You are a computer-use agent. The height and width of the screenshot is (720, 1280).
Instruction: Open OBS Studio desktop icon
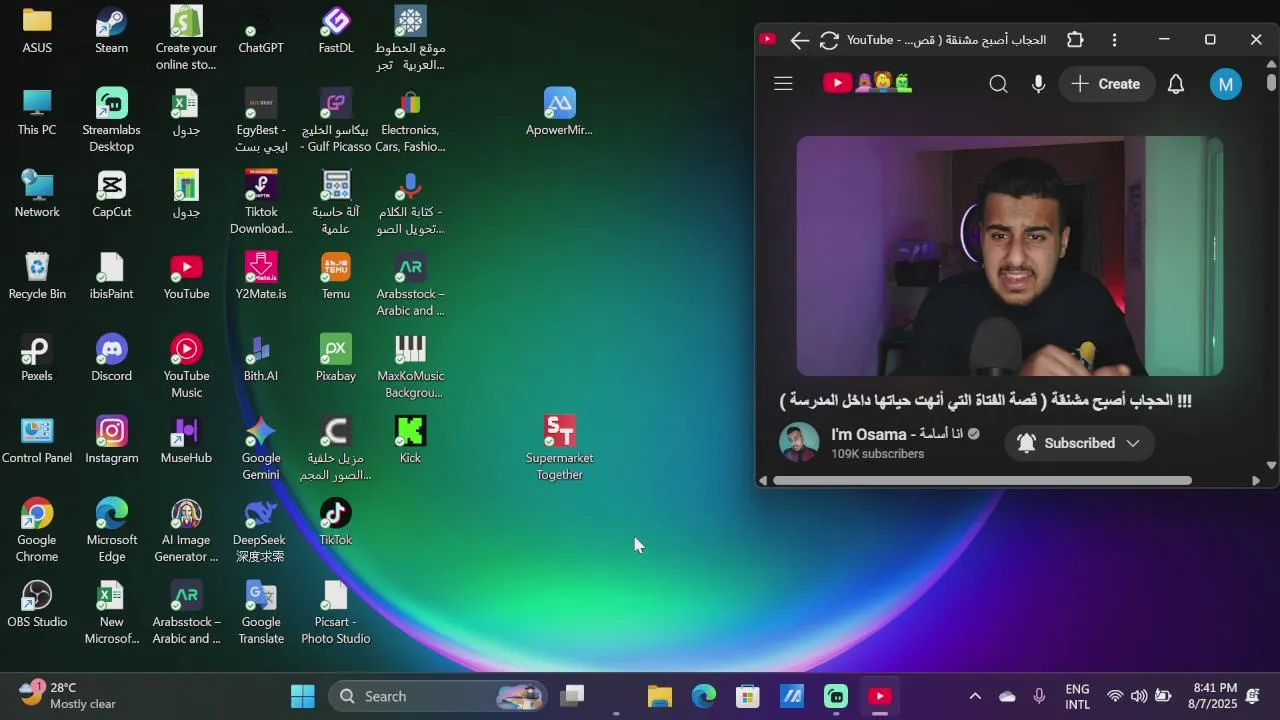[37, 604]
